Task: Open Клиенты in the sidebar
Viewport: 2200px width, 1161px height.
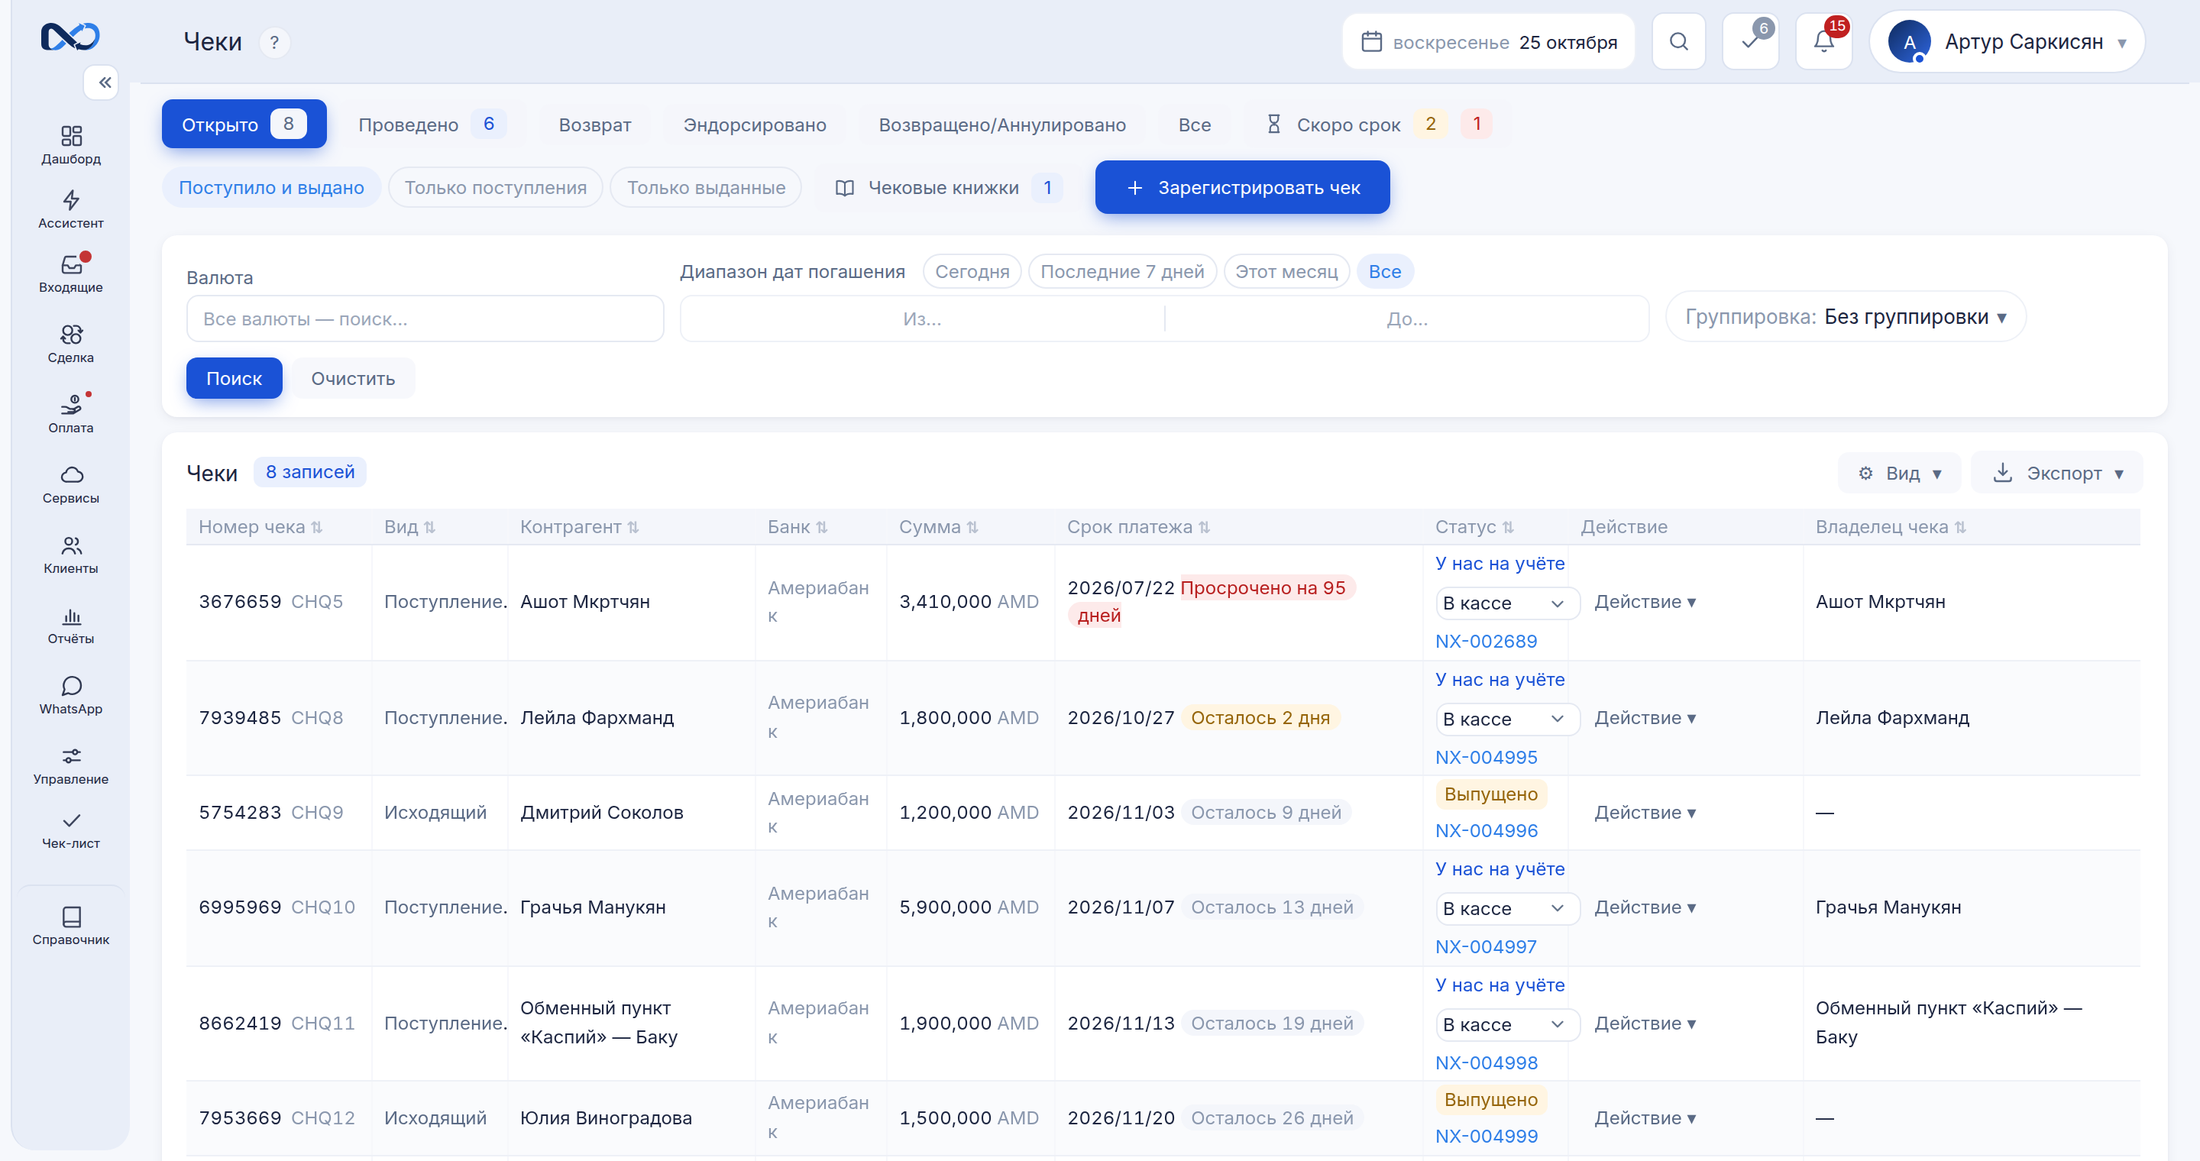Action: pyautogui.click(x=71, y=554)
